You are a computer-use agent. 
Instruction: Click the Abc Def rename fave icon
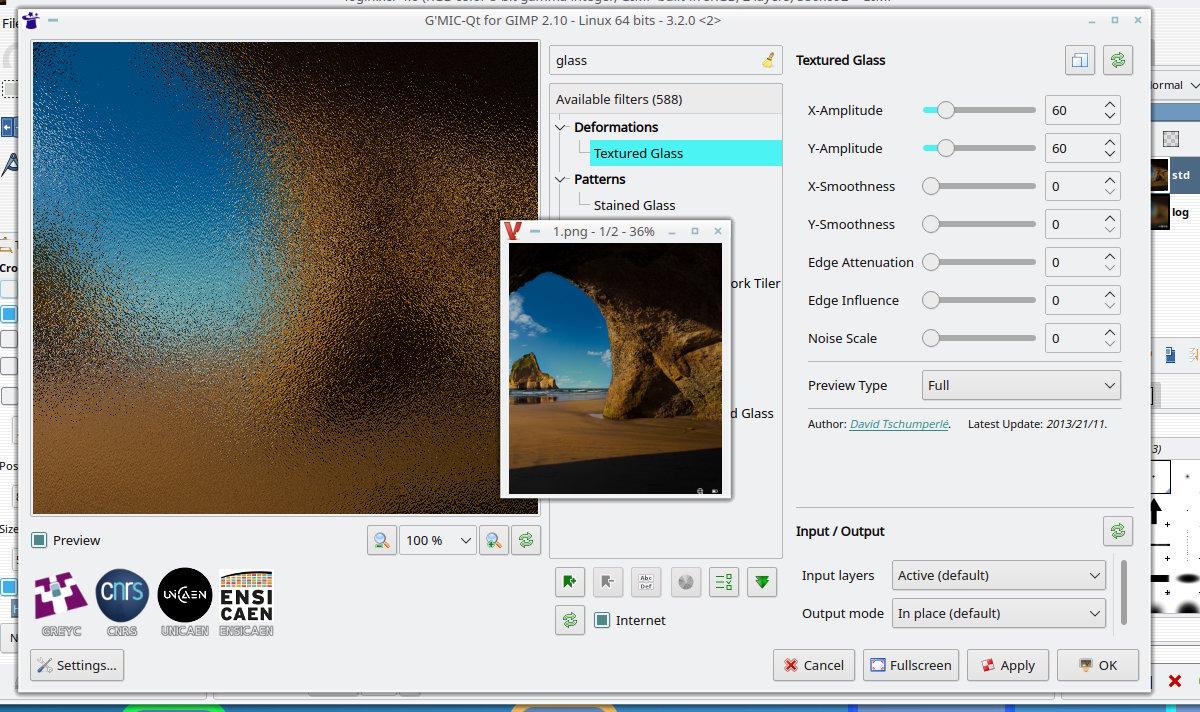pyautogui.click(x=646, y=582)
